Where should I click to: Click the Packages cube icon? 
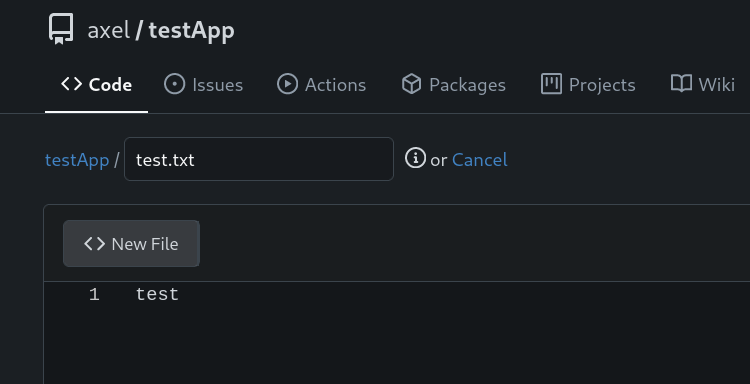[411, 84]
